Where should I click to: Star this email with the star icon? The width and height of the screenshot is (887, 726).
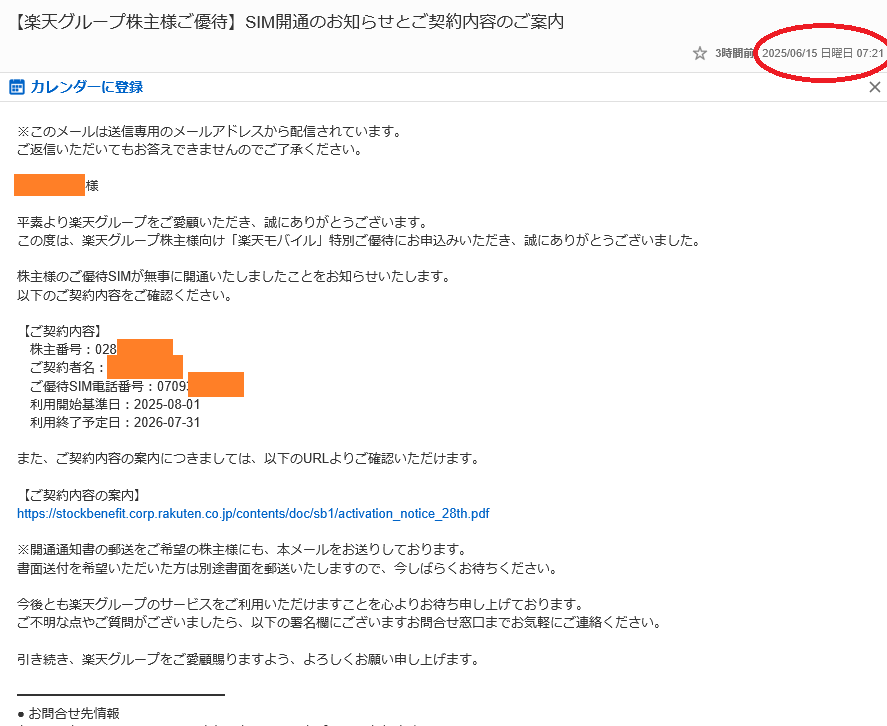coord(700,53)
